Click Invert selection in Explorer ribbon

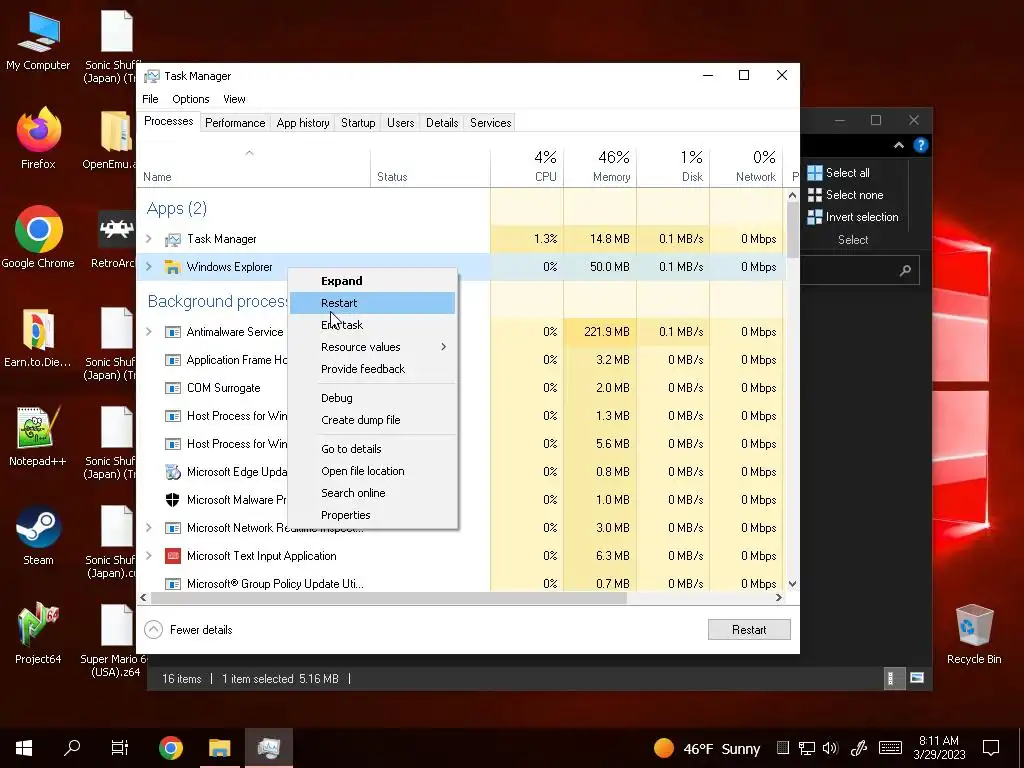click(853, 217)
